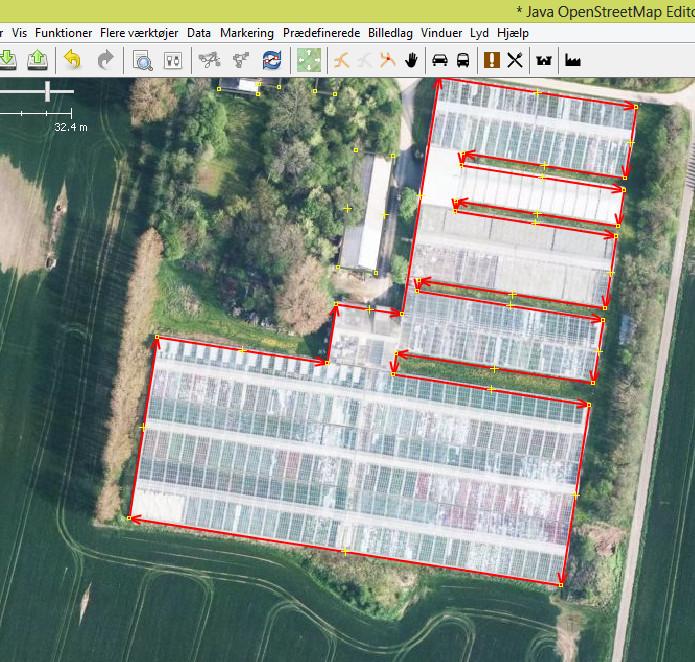Select the large greenhouse's bottom-left corner node
The width and height of the screenshot is (695, 662).
click(x=129, y=518)
